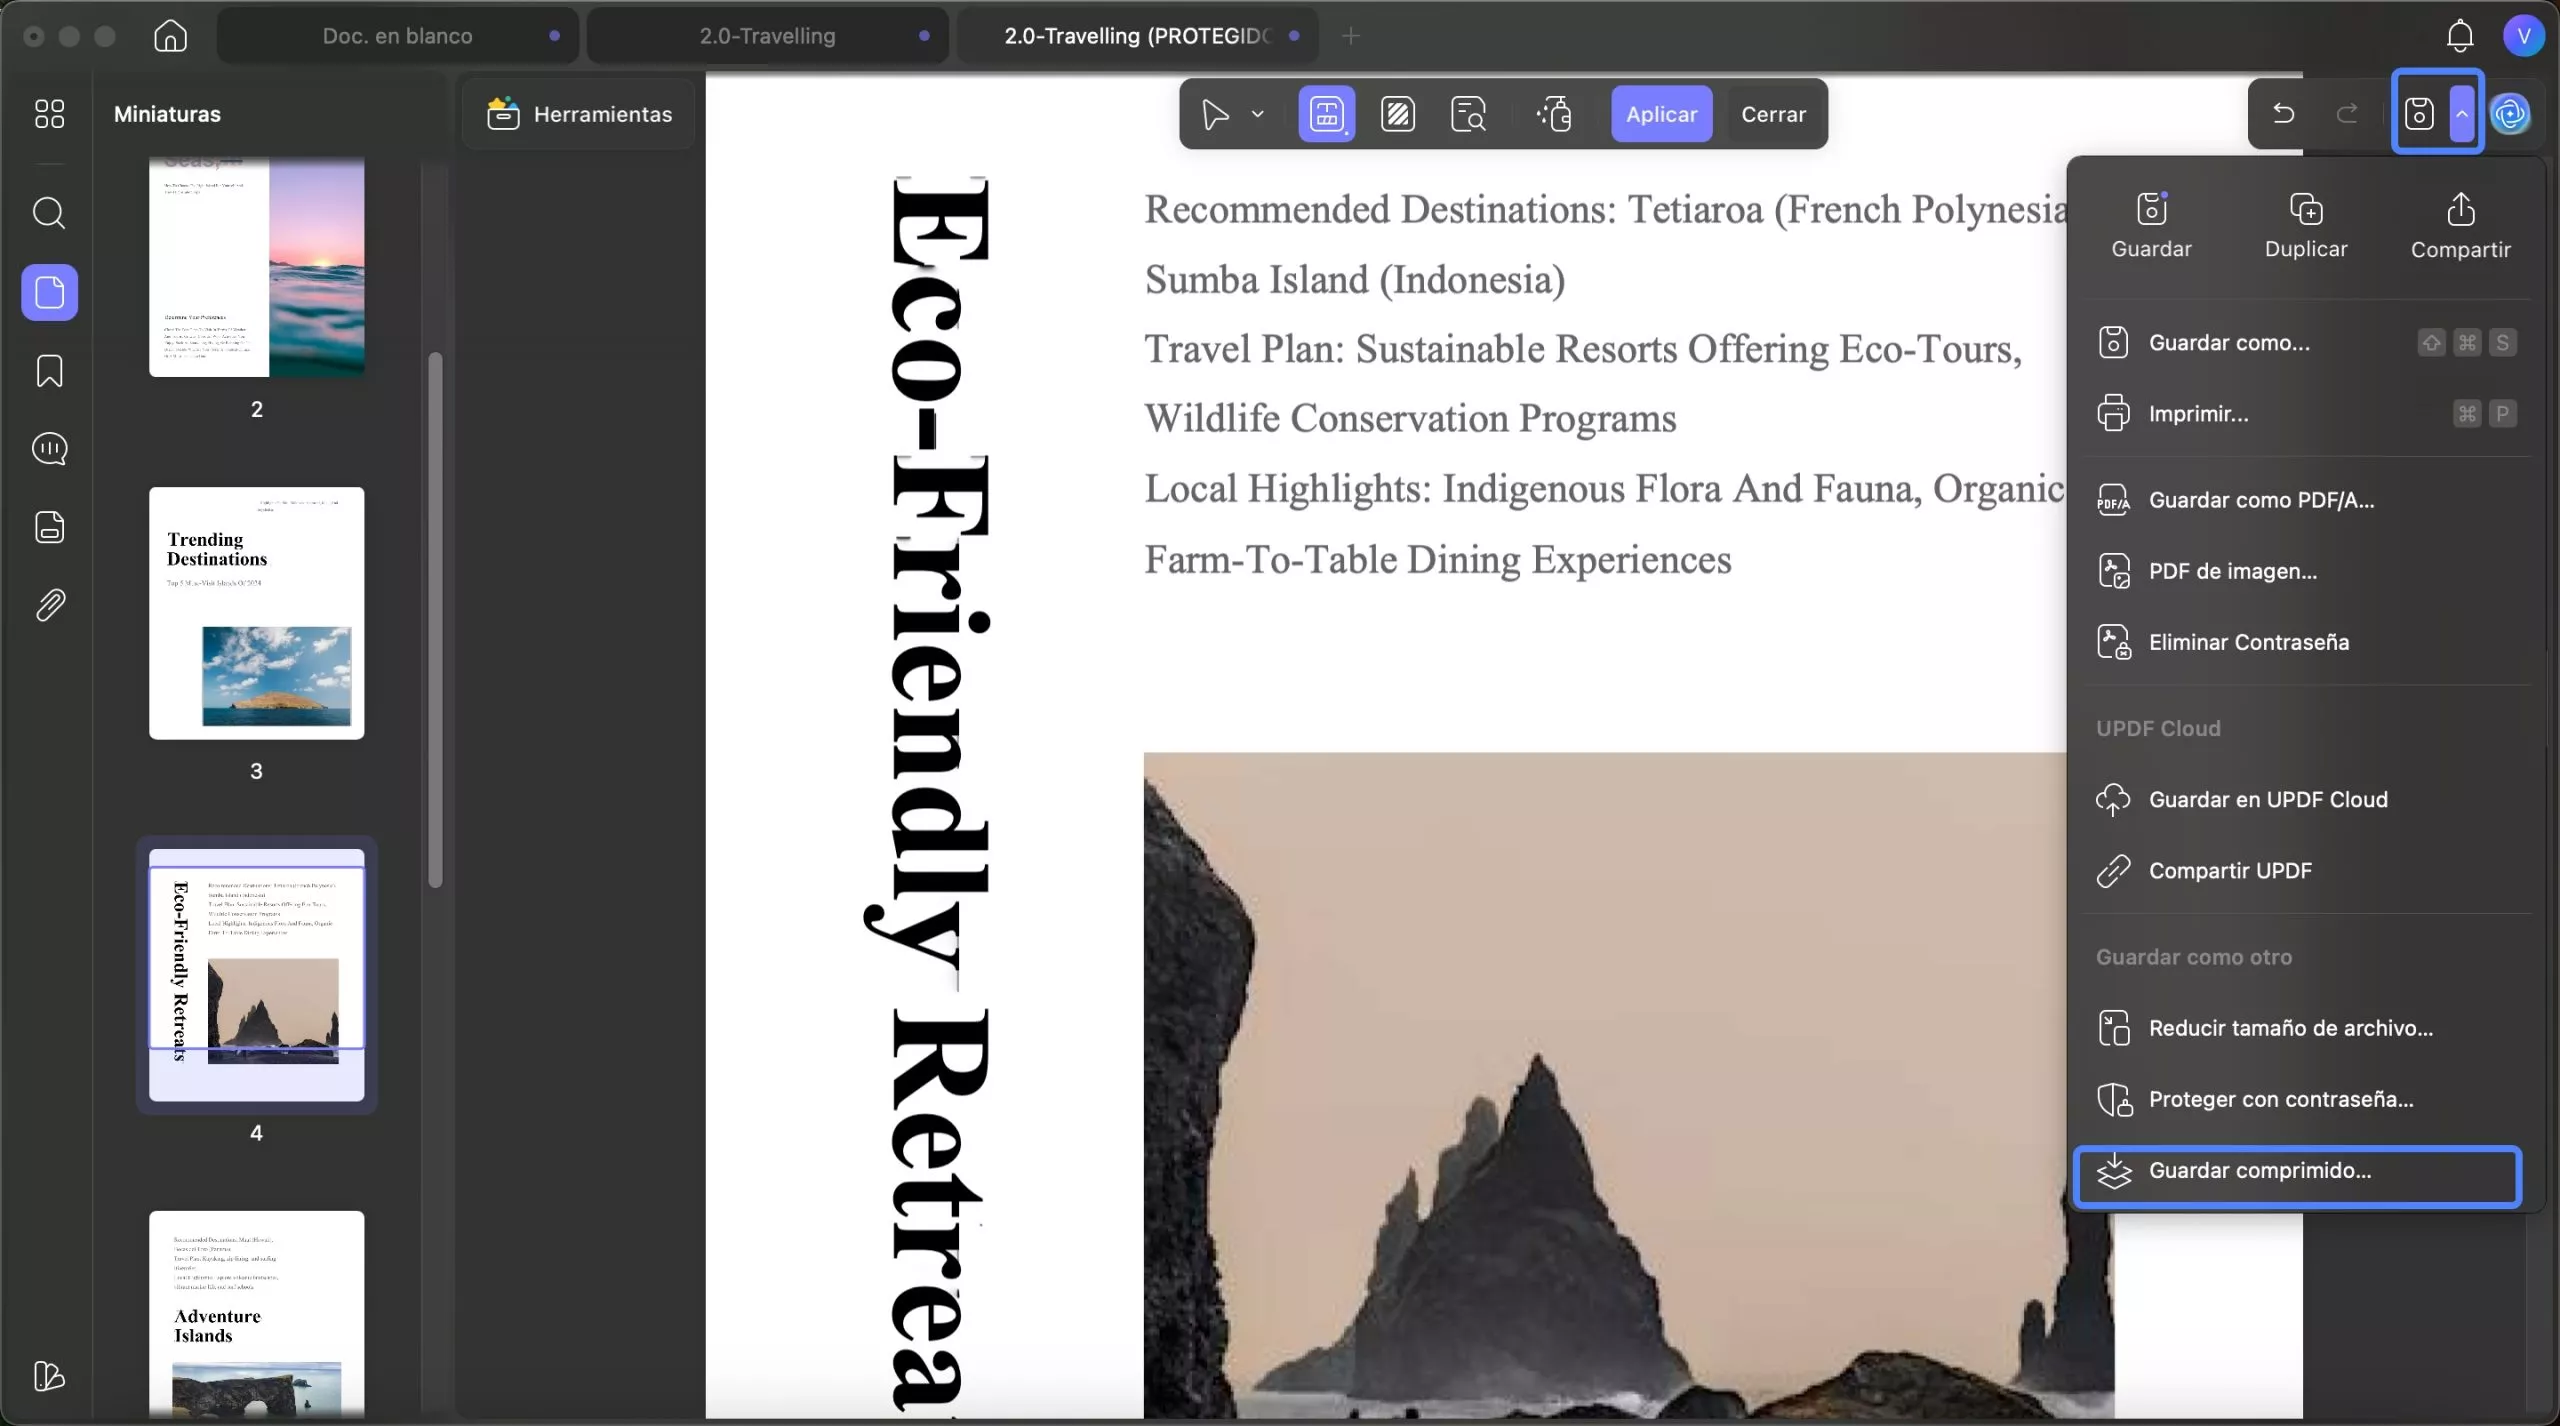2560x1426 pixels.
Task: Redo the last action
Action: tap(2347, 114)
